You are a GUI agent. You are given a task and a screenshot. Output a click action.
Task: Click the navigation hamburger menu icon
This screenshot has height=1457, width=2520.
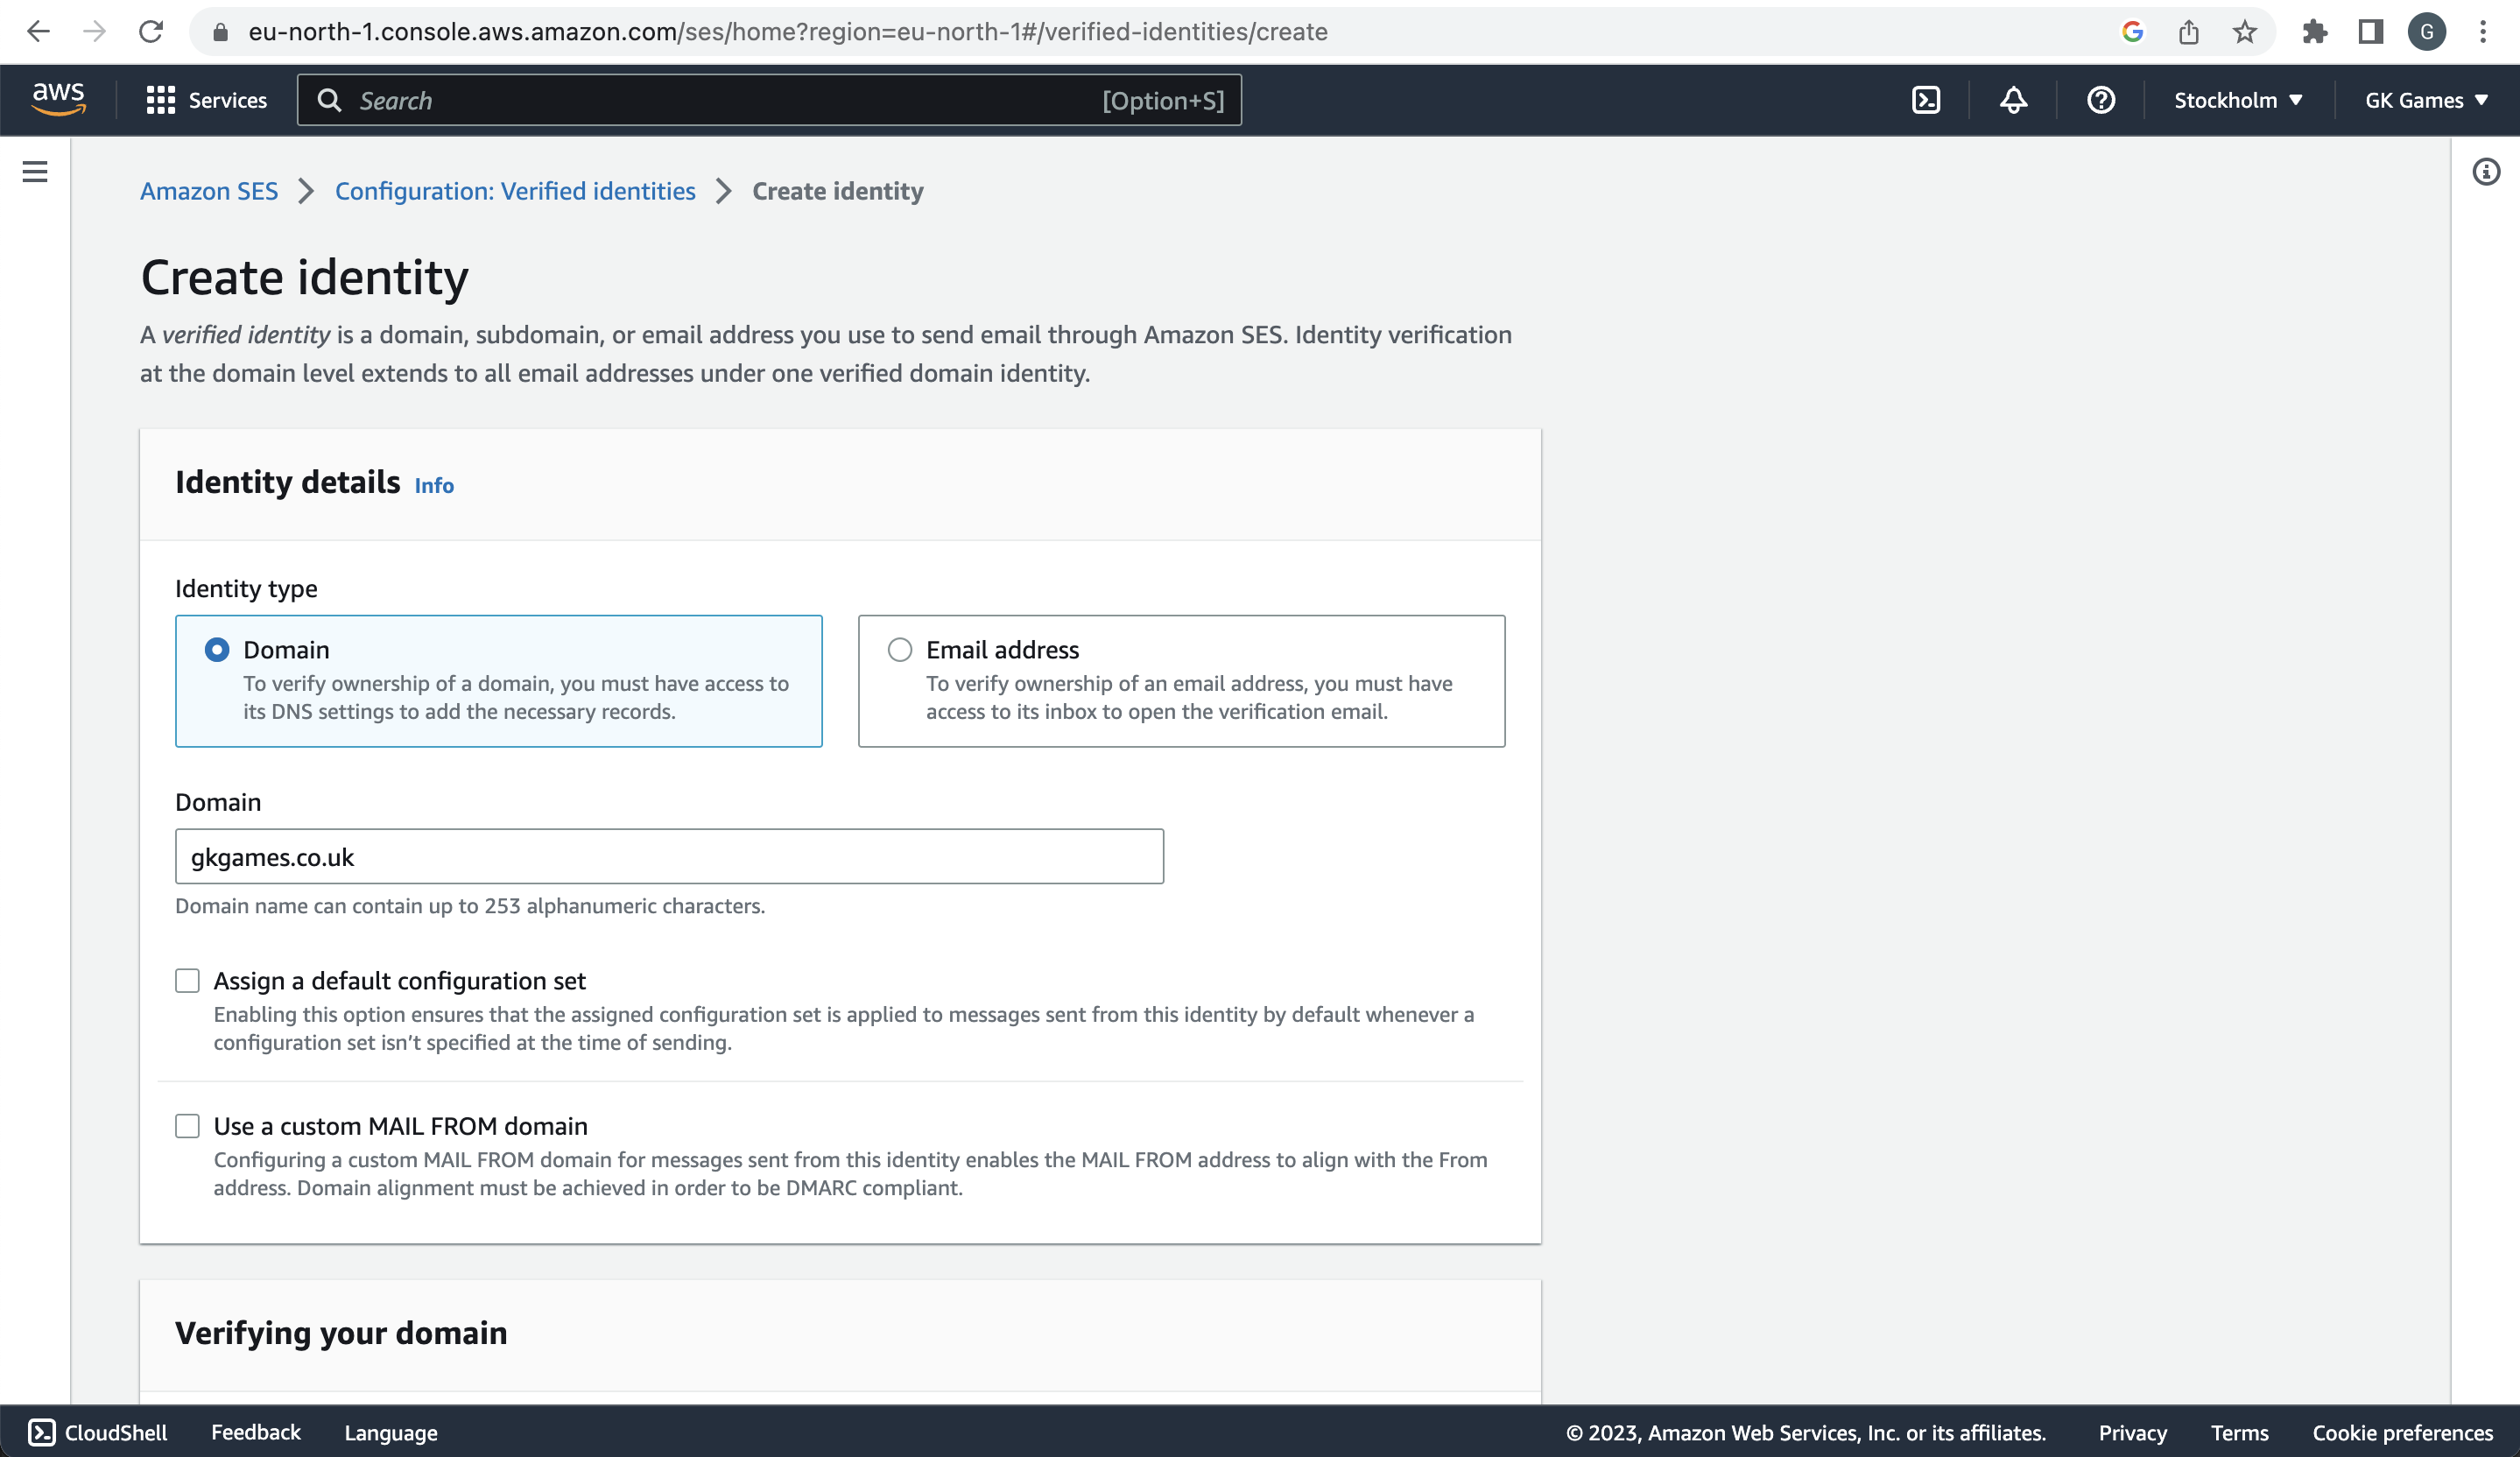click(35, 172)
